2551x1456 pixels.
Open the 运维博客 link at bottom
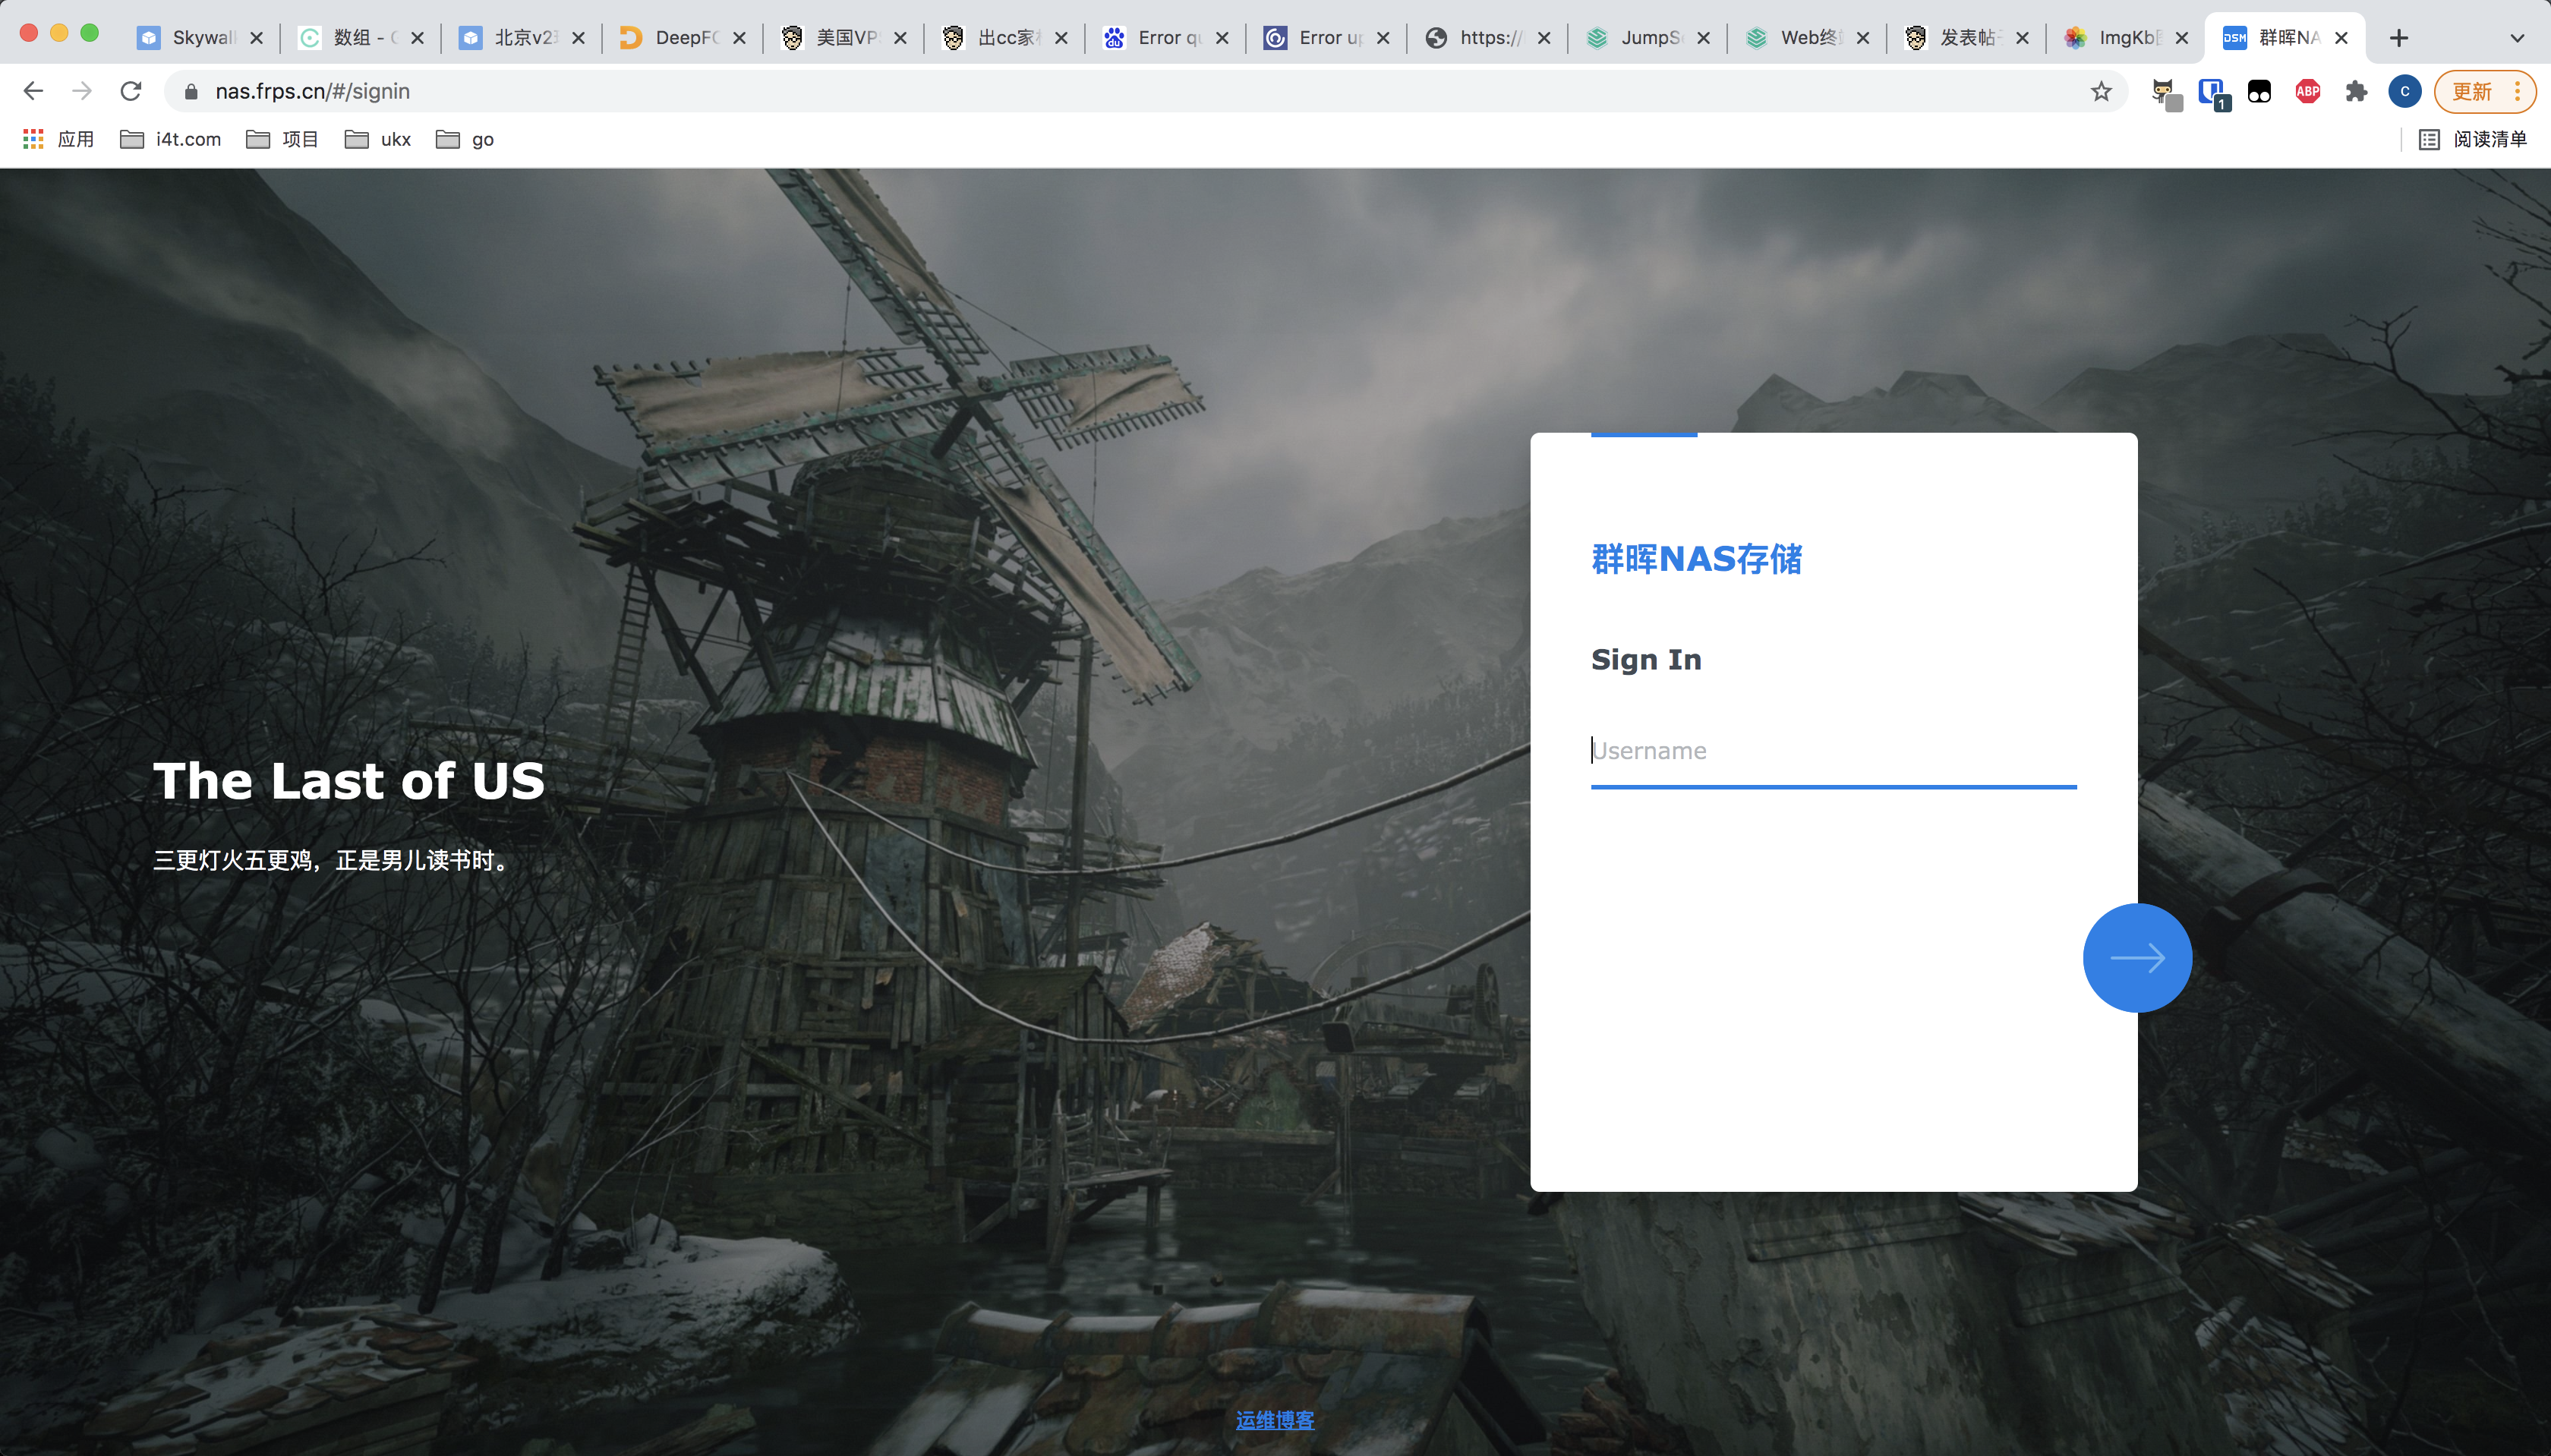point(1275,1420)
